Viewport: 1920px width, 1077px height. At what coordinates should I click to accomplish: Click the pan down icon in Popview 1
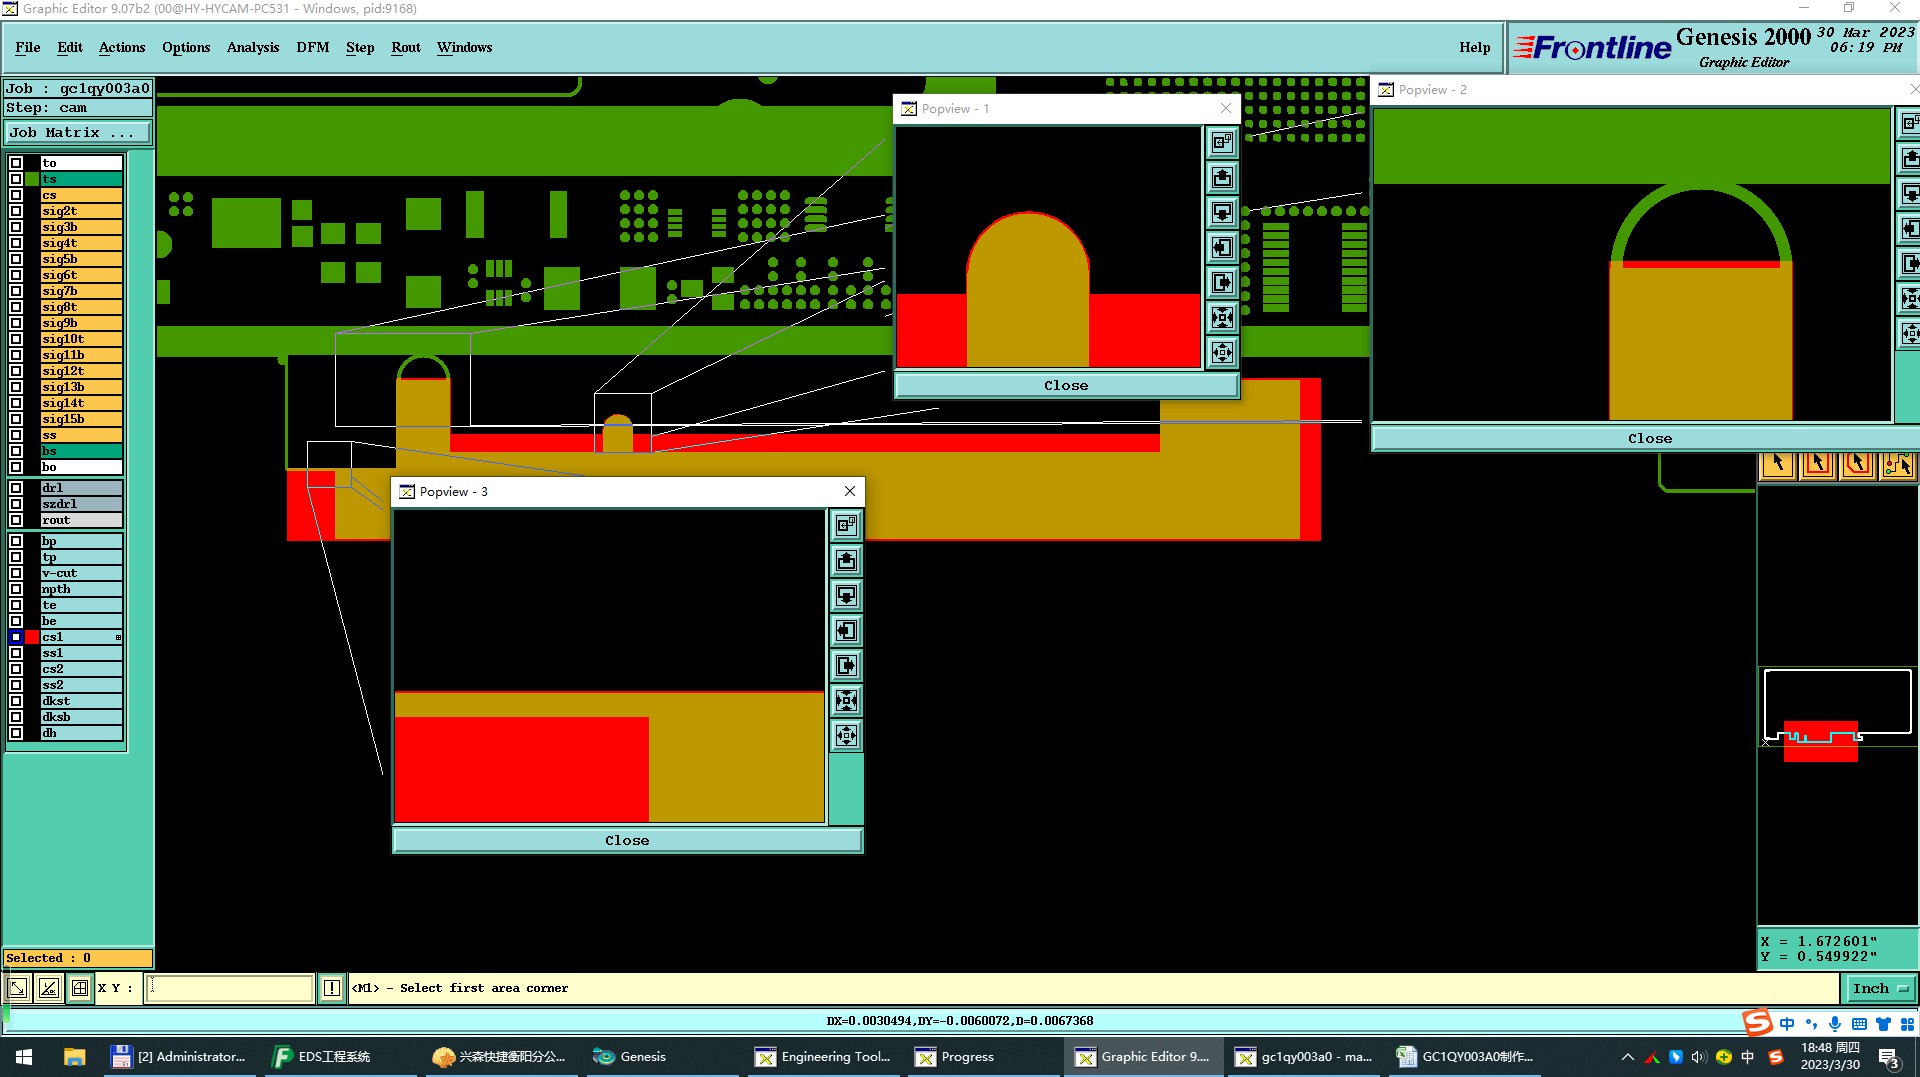[x=1222, y=213]
